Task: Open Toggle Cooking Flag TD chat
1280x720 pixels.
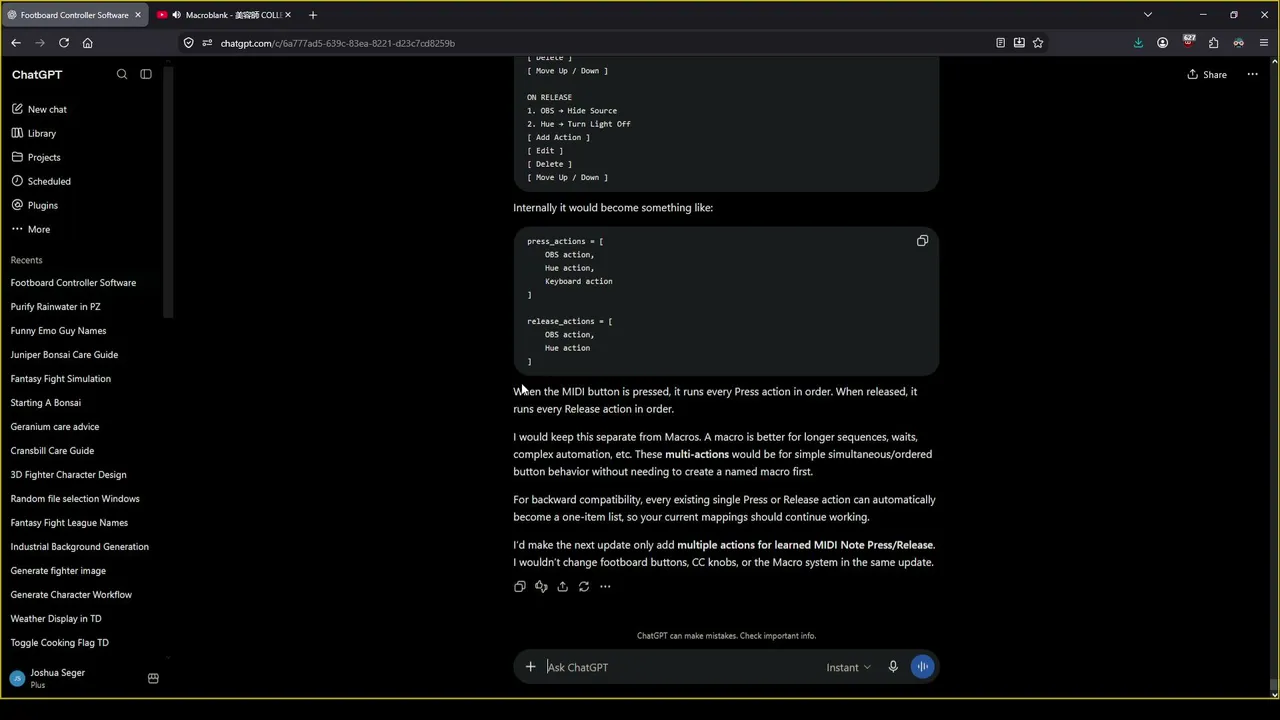Action: pos(59,643)
